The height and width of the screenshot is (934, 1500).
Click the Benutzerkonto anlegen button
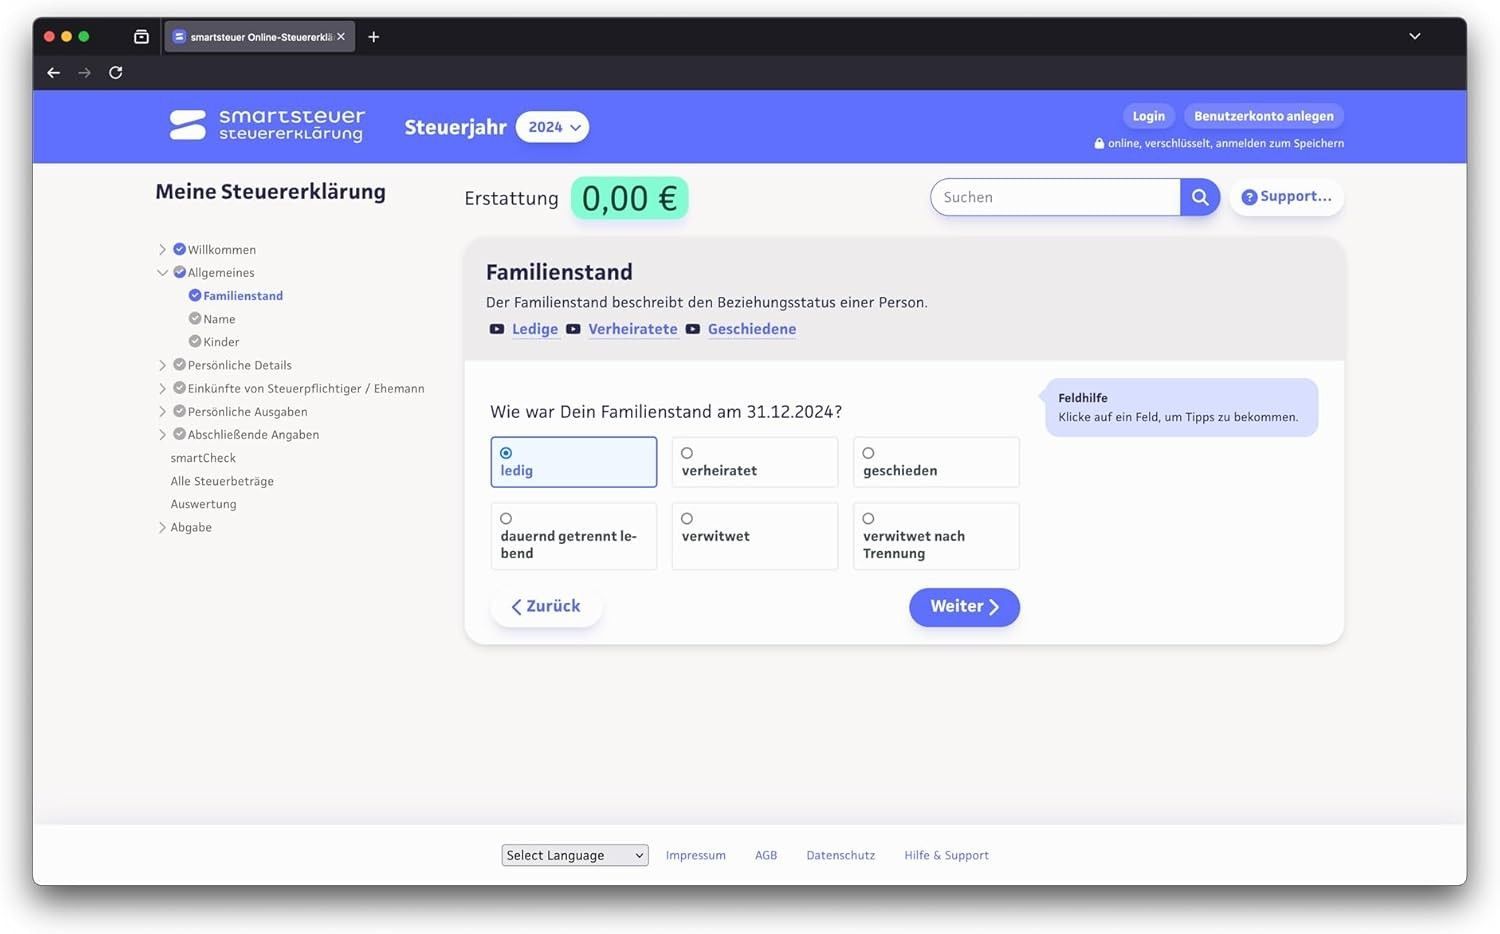pos(1263,116)
